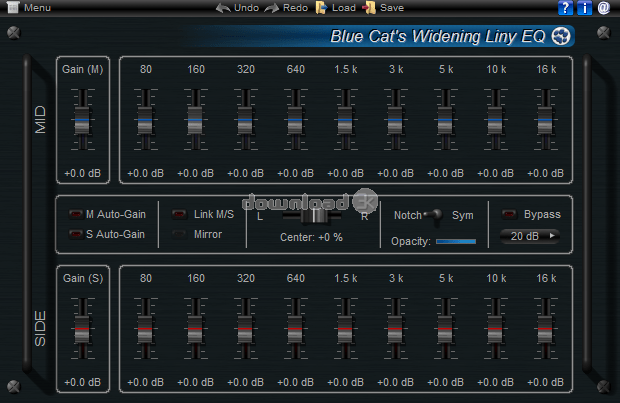The image size is (620, 403).
Task: Toggle M Auto-Gain LED
Action: point(76,214)
